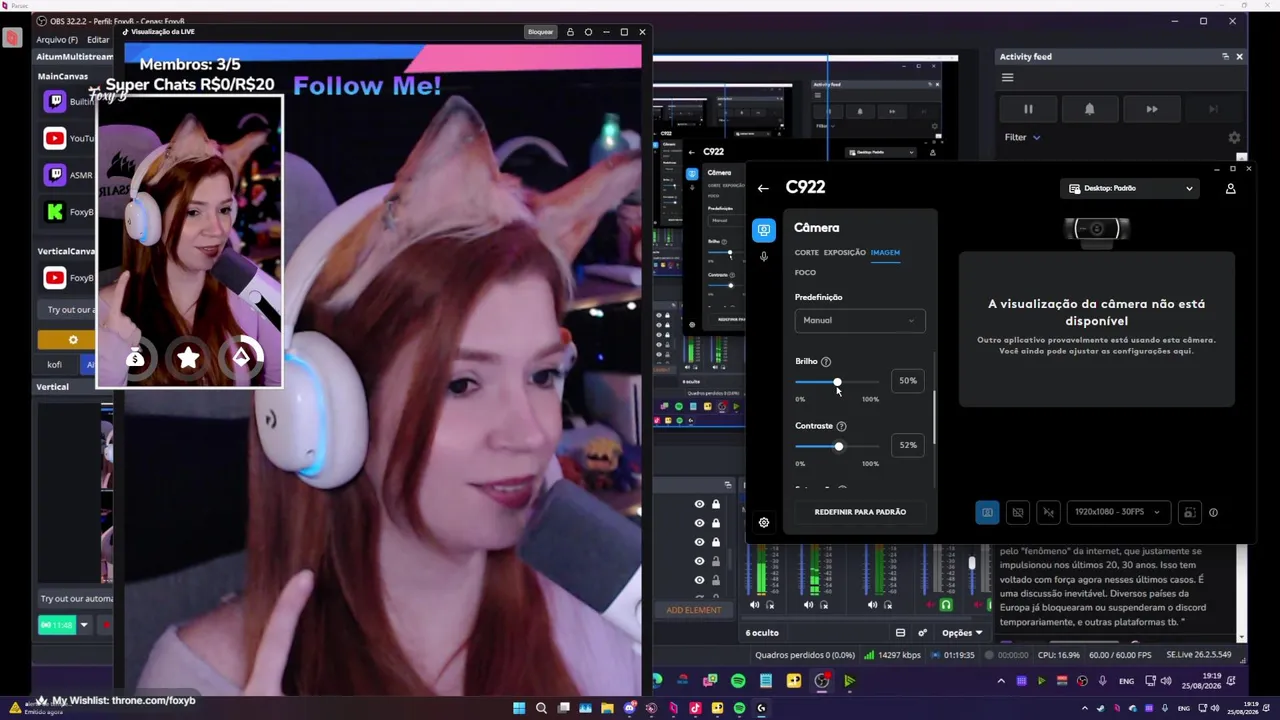Switch to the CORTE tab
This screenshot has height=720, width=1280.
(806, 252)
